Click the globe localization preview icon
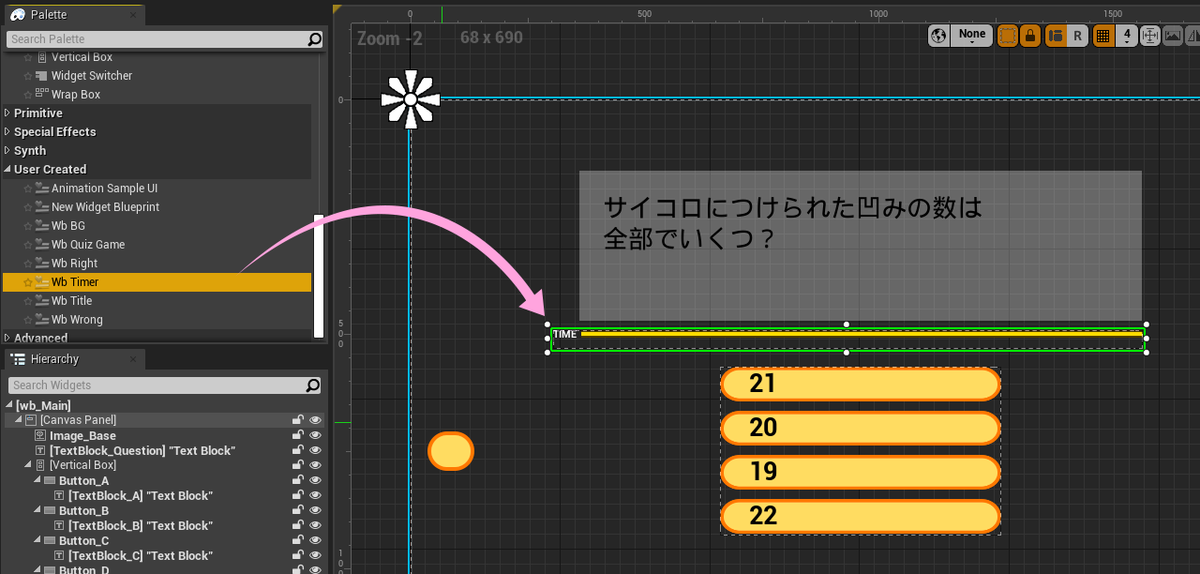Image resolution: width=1200 pixels, height=574 pixels. pyautogui.click(x=938, y=36)
